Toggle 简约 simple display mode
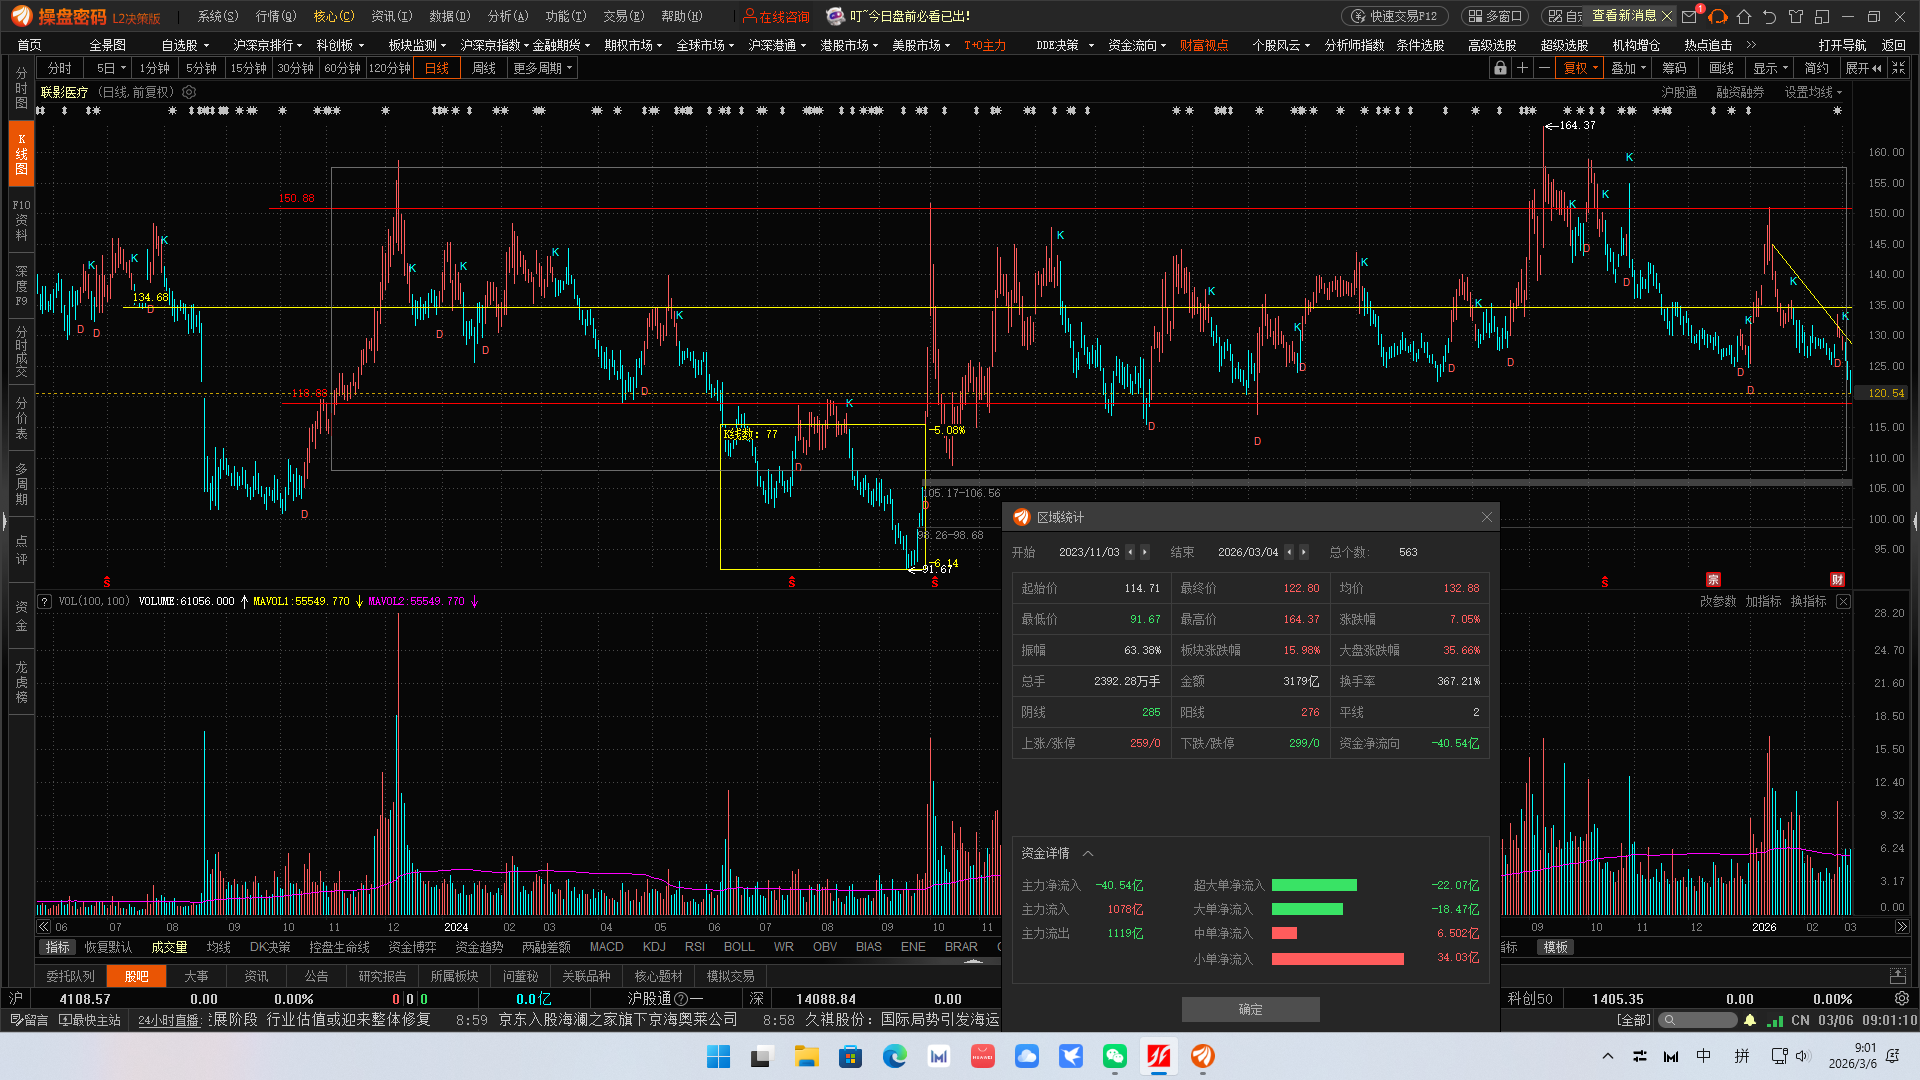Image resolution: width=1920 pixels, height=1080 pixels. [x=1816, y=68]
